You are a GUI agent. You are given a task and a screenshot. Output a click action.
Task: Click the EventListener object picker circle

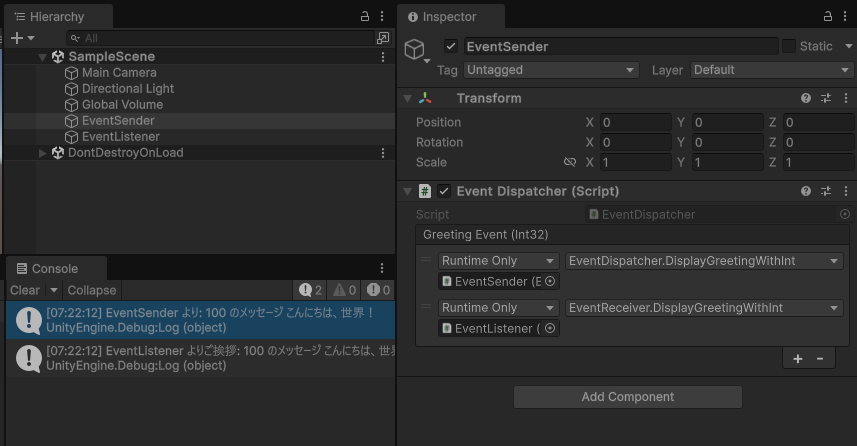550,328
